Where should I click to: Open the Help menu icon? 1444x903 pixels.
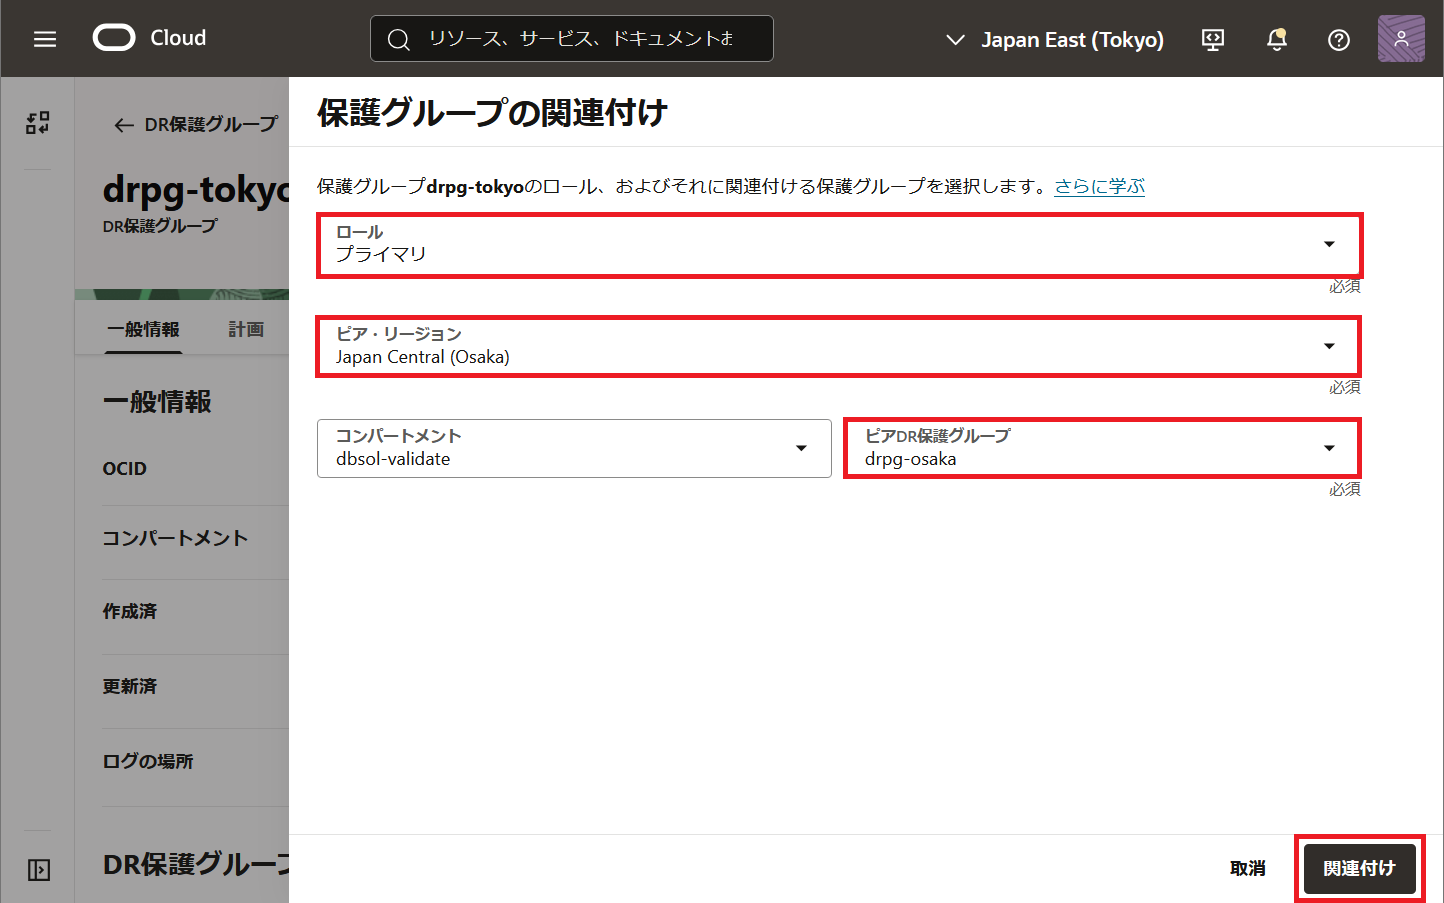coord(1338,39)
